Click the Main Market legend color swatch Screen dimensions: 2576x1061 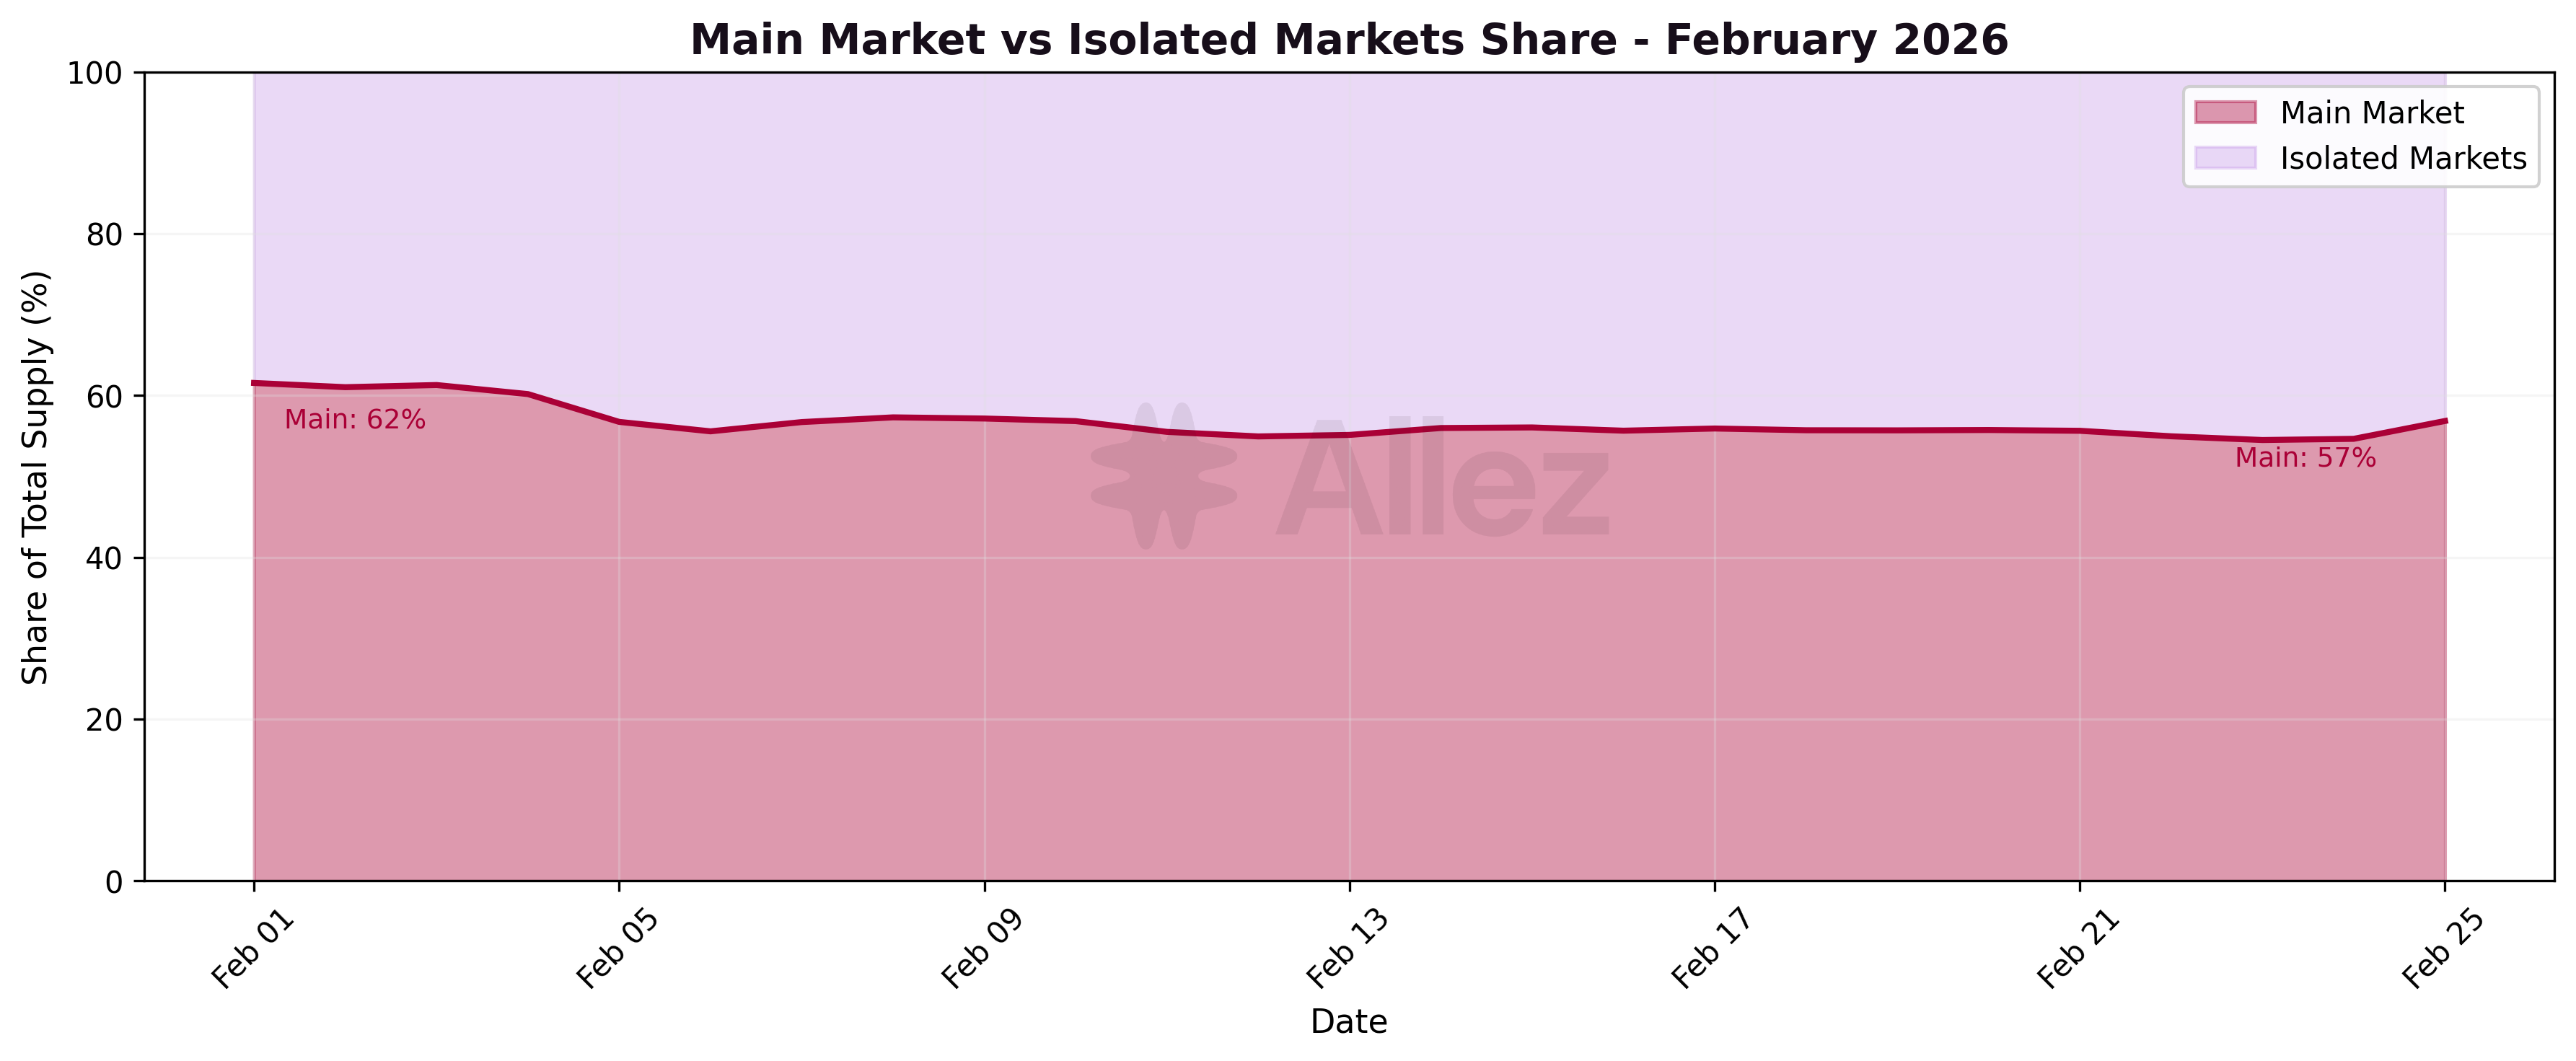2225,112
